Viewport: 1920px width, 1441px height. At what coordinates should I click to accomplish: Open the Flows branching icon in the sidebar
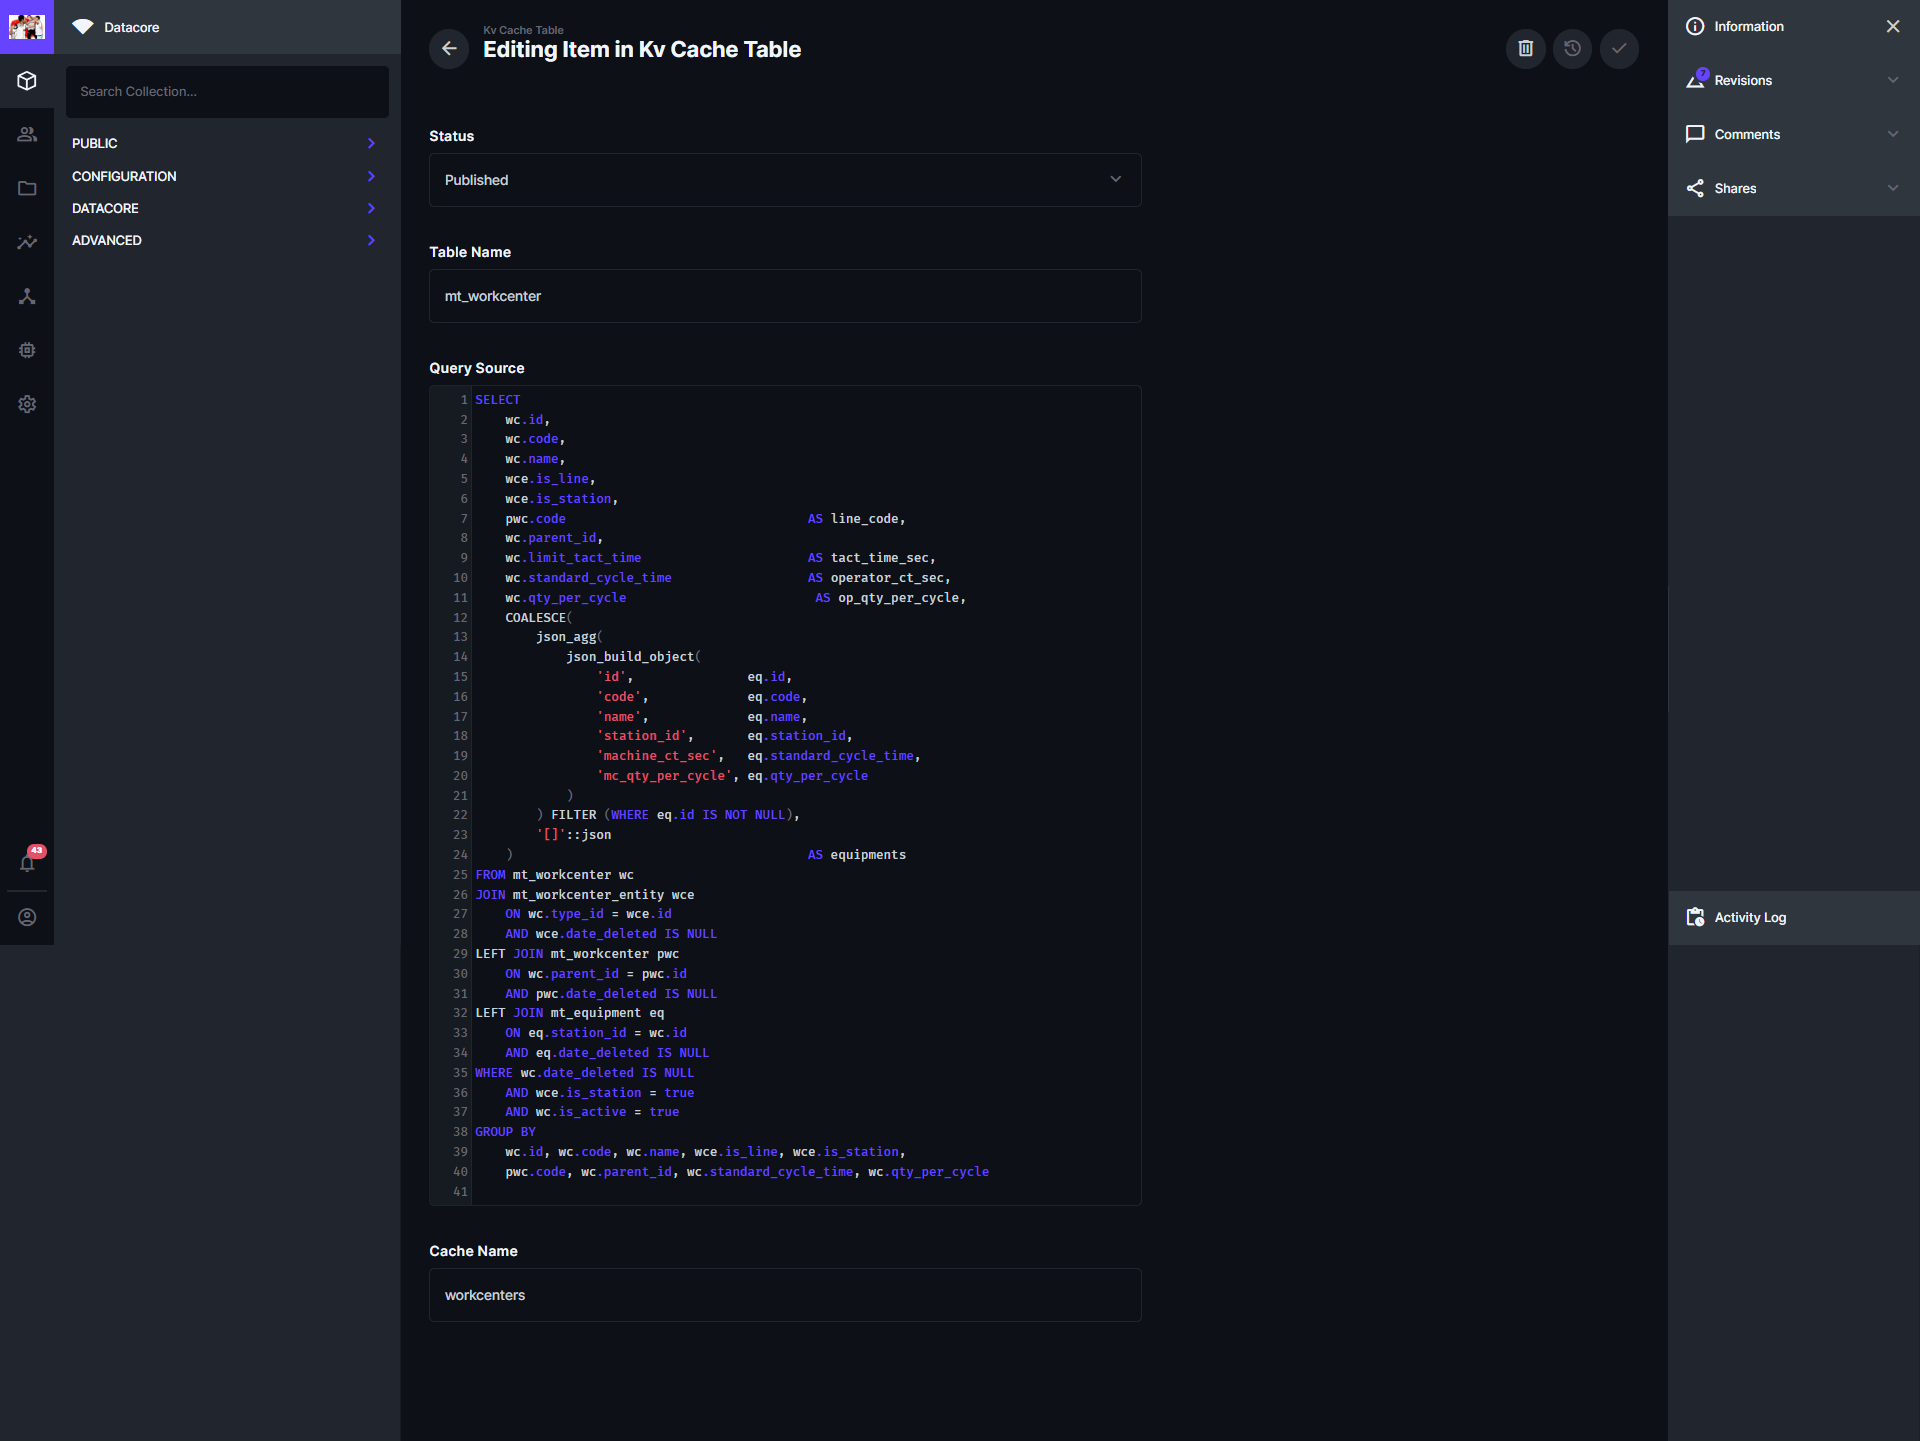coord(27,297)
